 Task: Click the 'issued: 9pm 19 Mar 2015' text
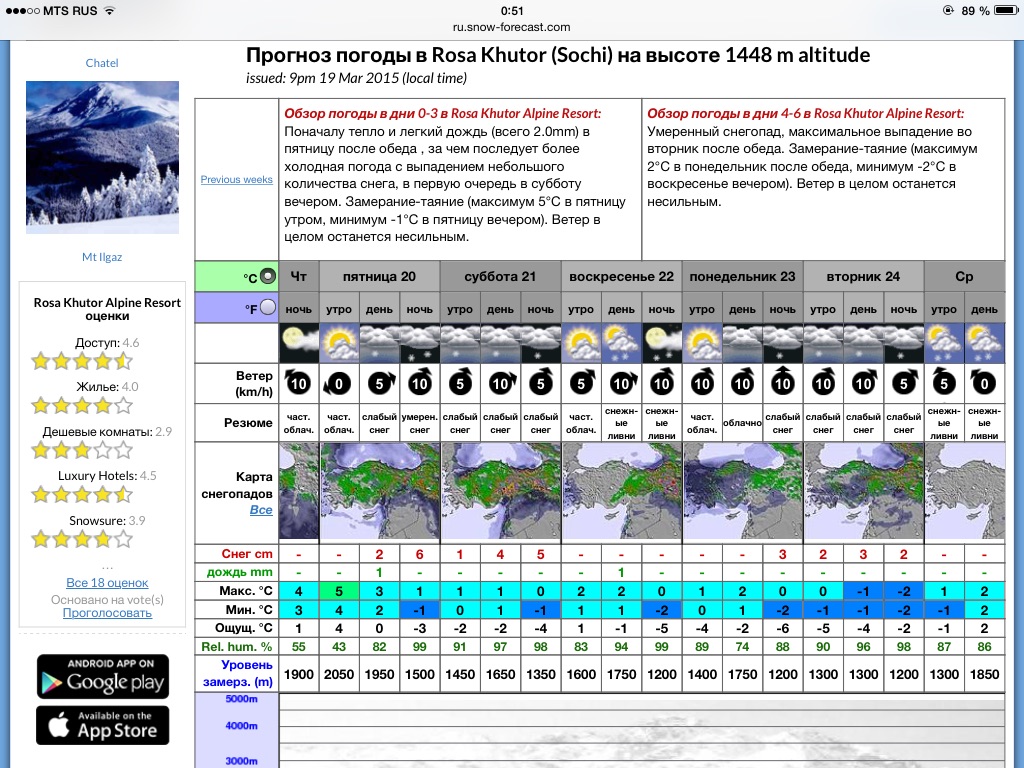[357, 78]
